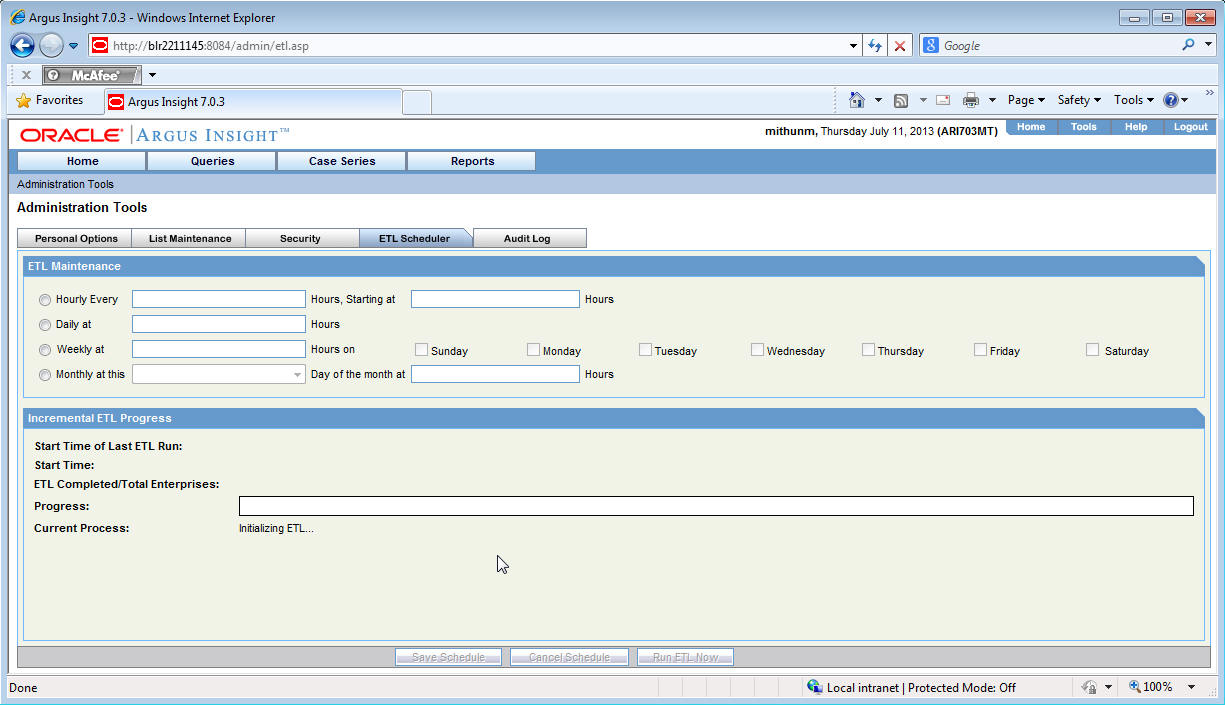Open the Print dropdown arrow

pyautogui.click(x=992, y=100)
